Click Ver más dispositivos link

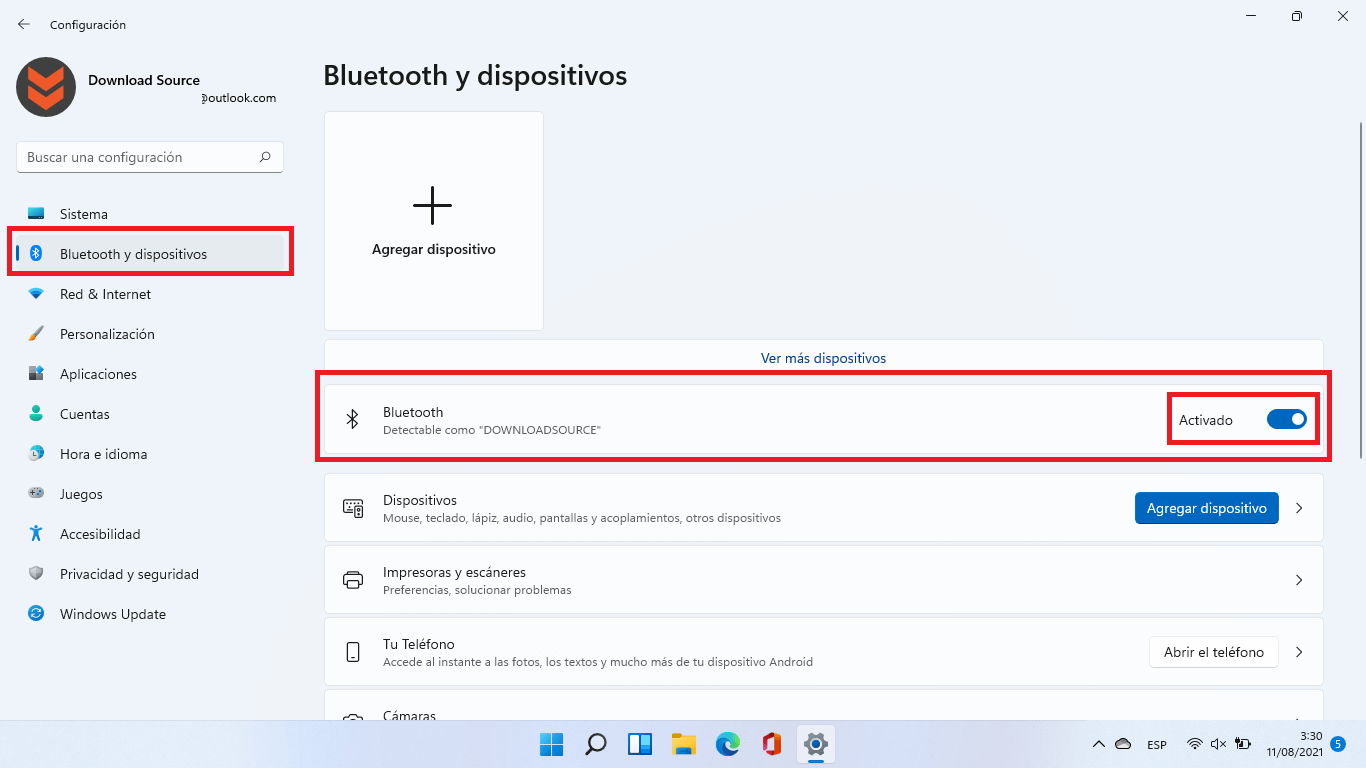click(823, 358)
